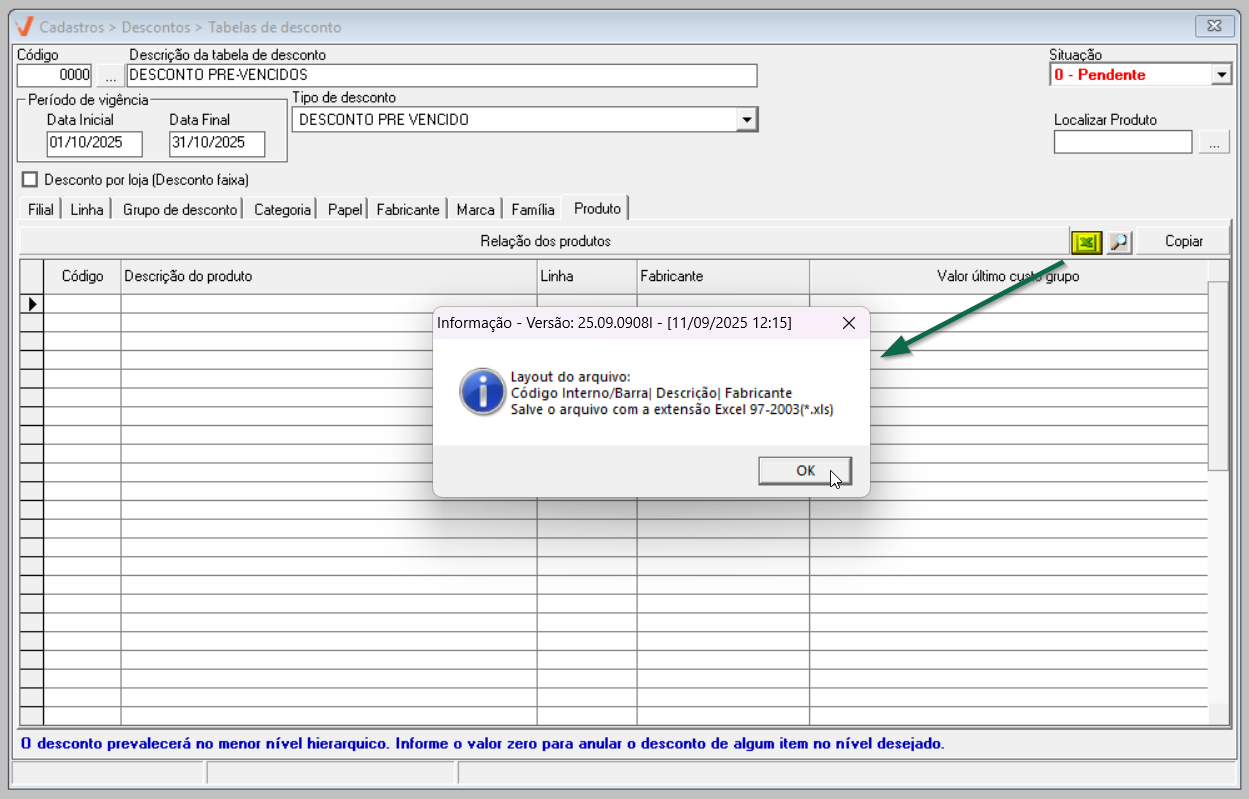The height and width of the screenshot is (799, 1249).
Task: Enable Desconto por loja checkbox
Action: pyautogui.click(x=29, y=180)
